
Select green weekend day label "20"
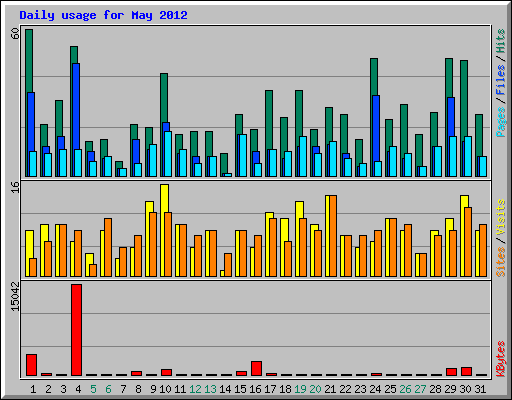tap(315, 389)
